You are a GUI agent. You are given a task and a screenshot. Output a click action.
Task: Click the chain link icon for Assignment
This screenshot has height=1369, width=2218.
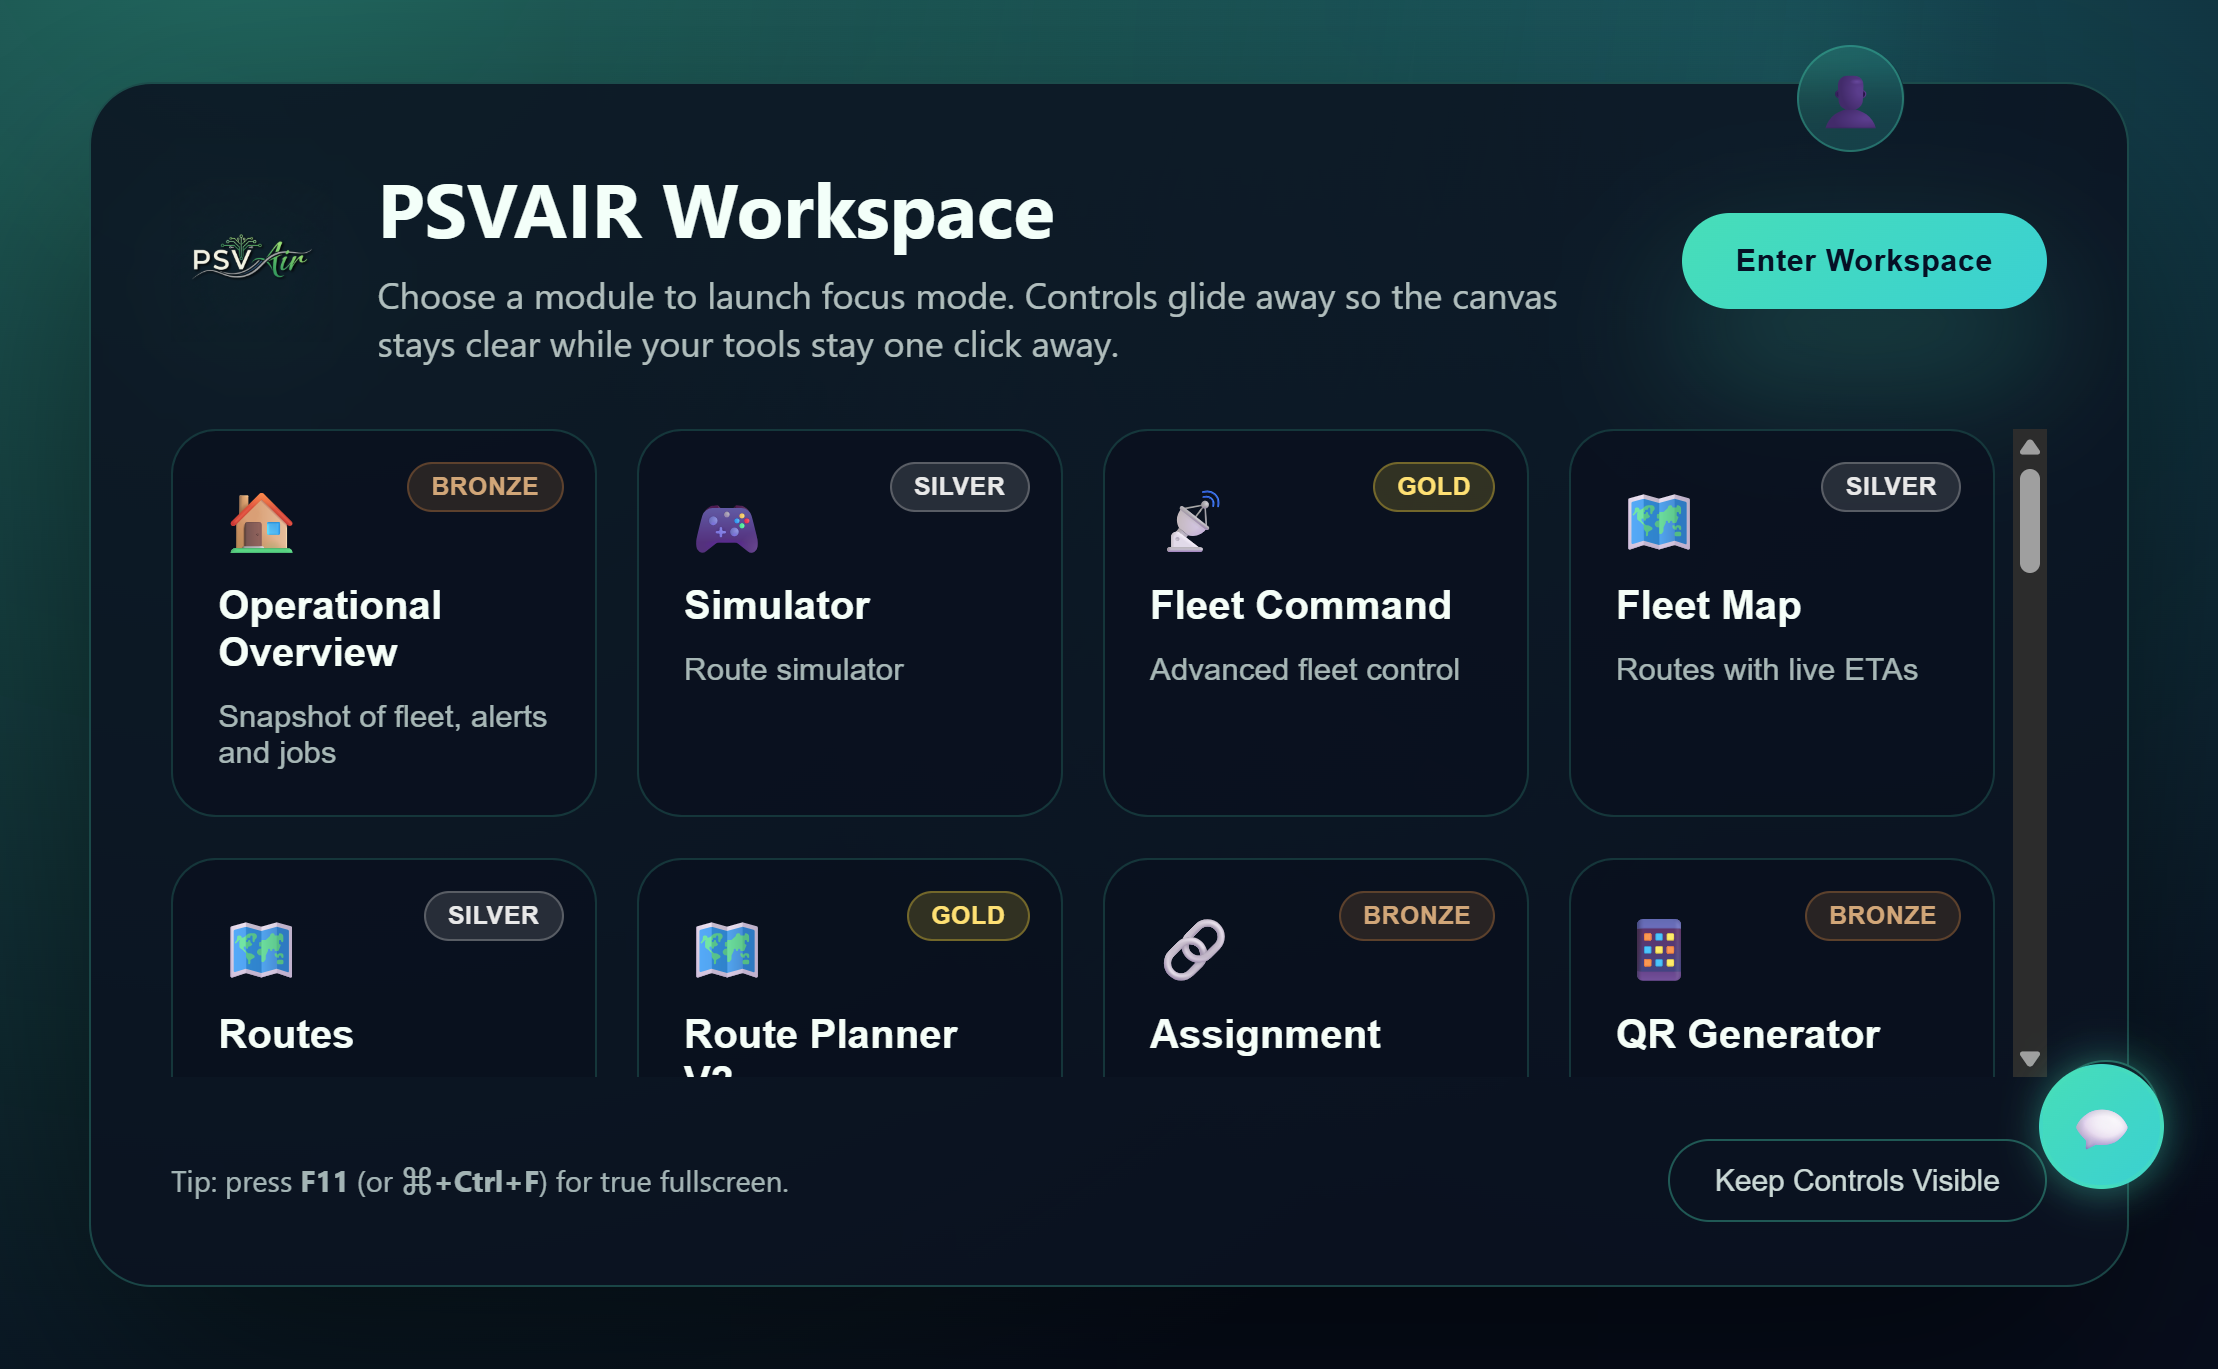1194,950
